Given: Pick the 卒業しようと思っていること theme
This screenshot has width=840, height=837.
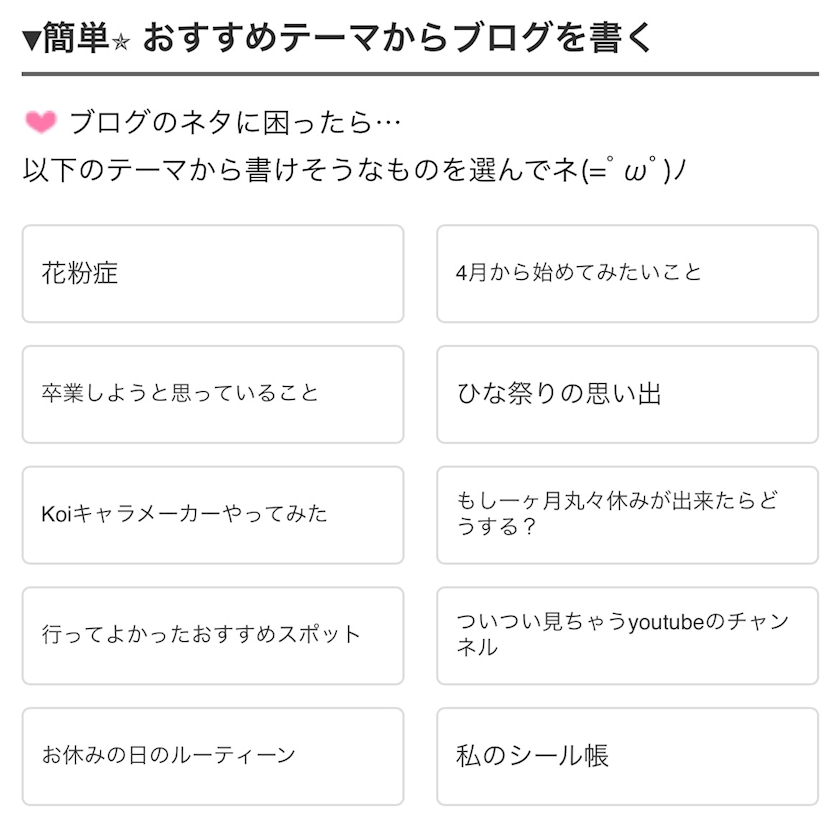Looking at the screenshot, I should pyautogui.click(x=212, y=394).
